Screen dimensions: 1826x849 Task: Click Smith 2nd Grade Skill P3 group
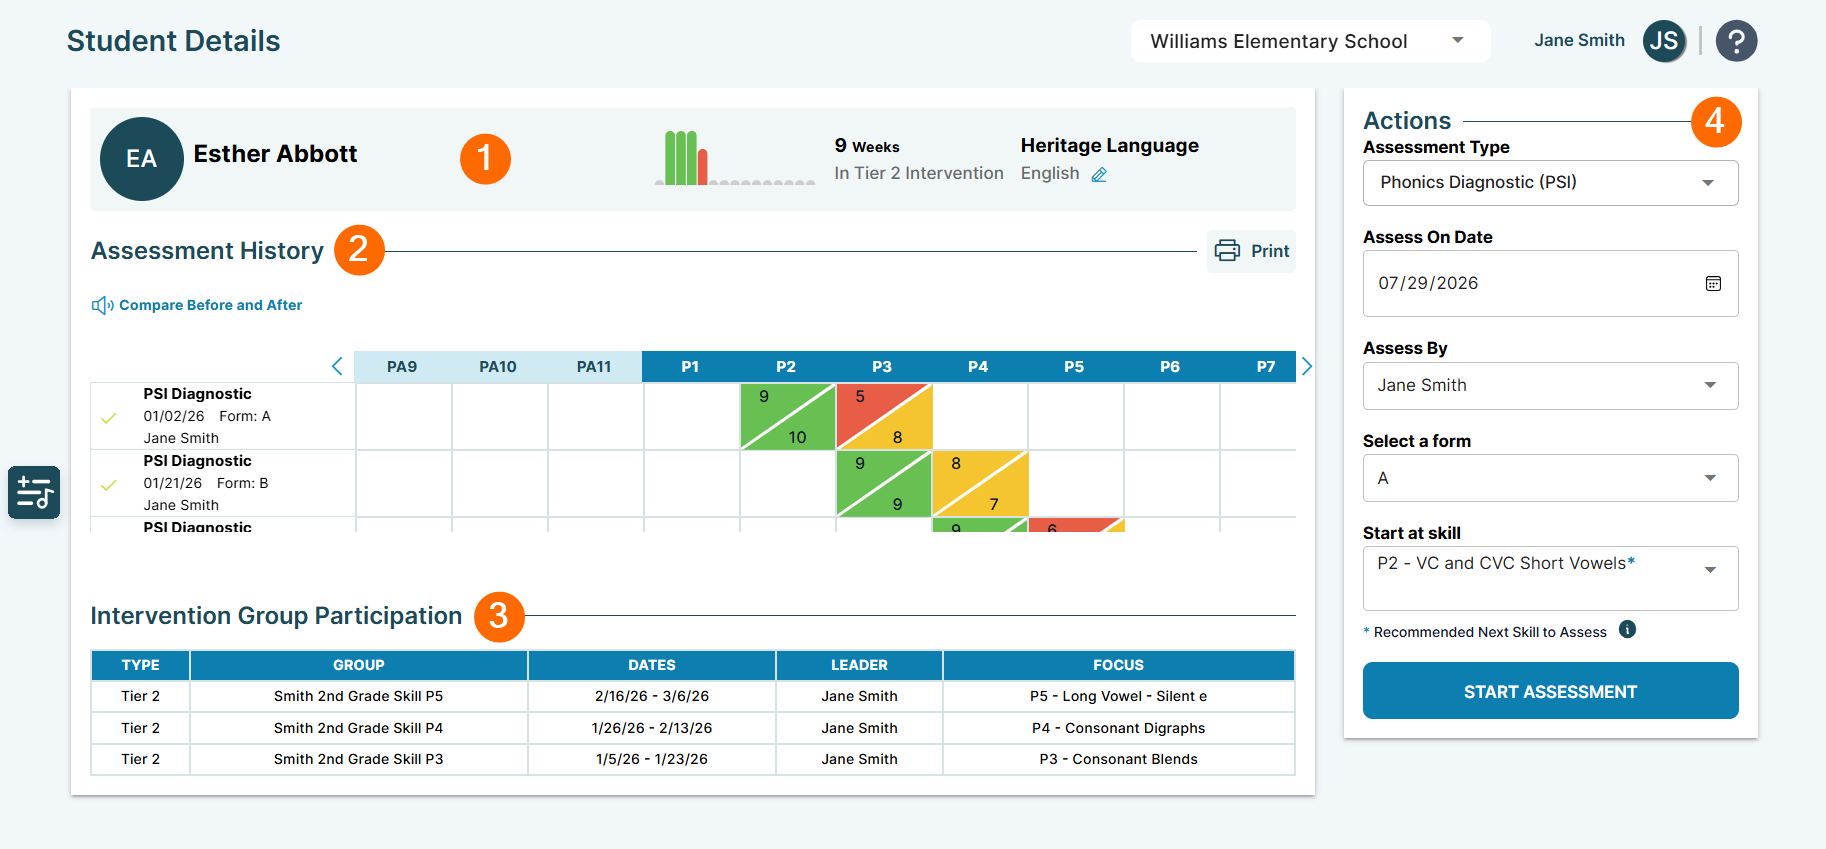(x=358, y=759)
